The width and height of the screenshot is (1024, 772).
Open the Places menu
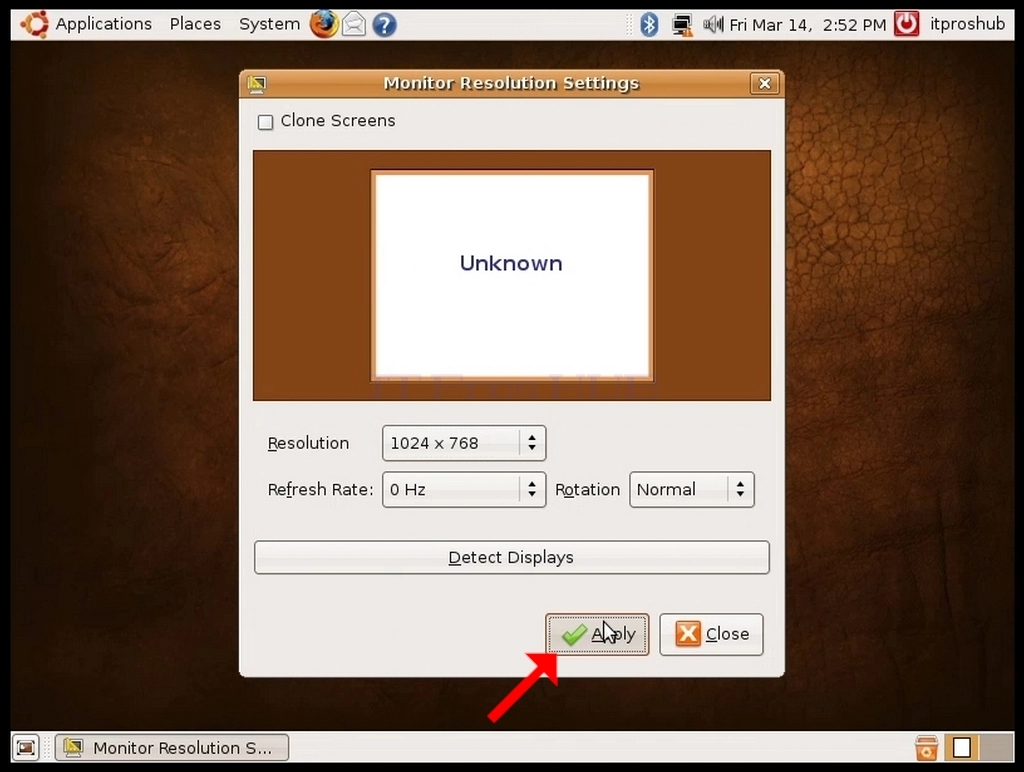coord(195,24)
